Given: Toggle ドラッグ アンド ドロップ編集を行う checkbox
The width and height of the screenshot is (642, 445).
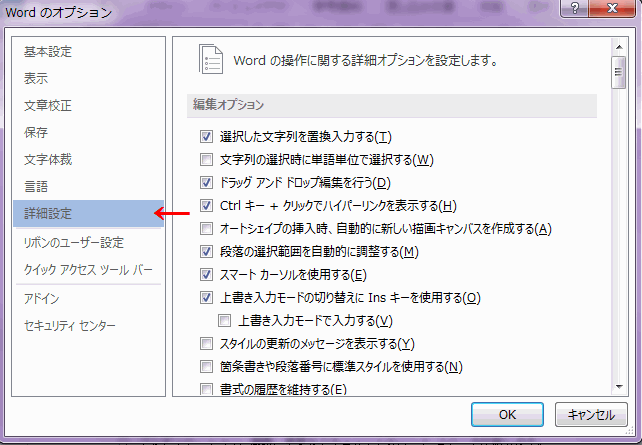Looking at the screenshot, I should coord(206,182).
